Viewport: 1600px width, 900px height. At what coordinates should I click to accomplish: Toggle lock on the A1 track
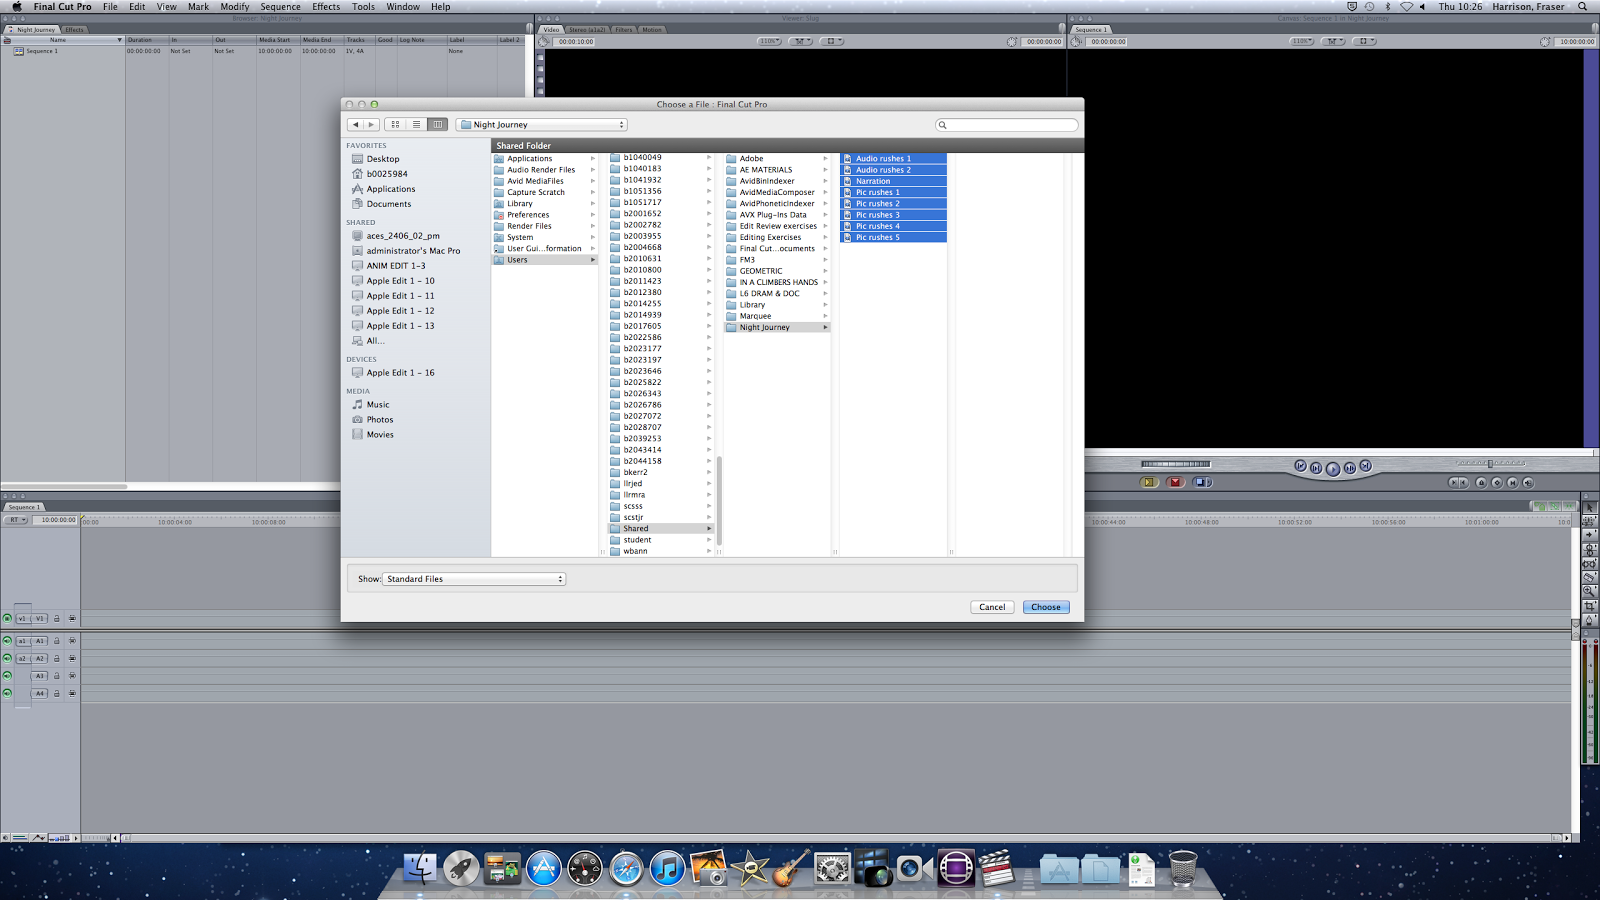point(57,641)
